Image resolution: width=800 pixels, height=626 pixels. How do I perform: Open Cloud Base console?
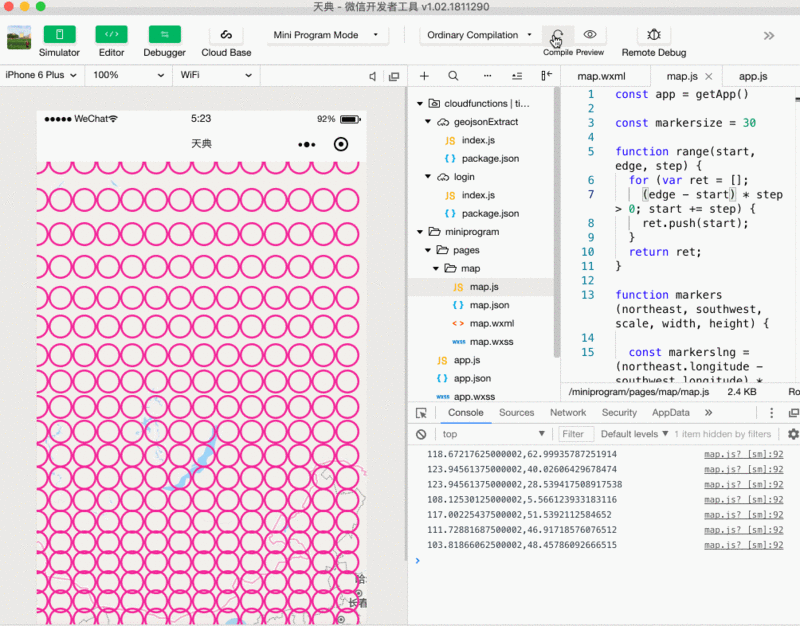226,35
